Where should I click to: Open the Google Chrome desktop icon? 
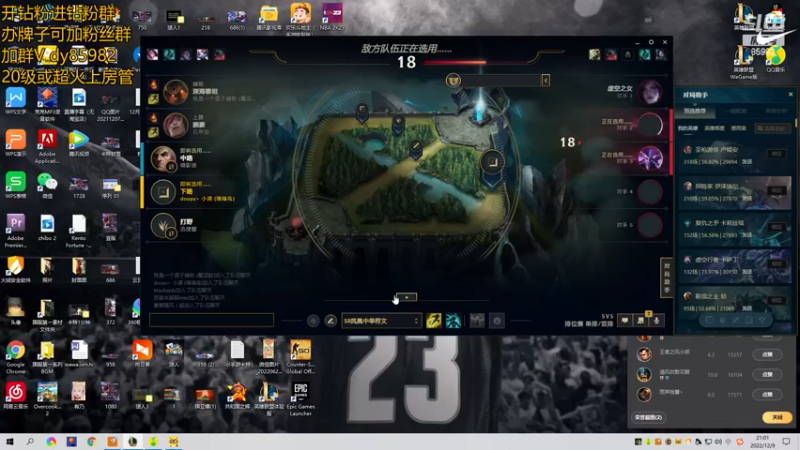15,356
